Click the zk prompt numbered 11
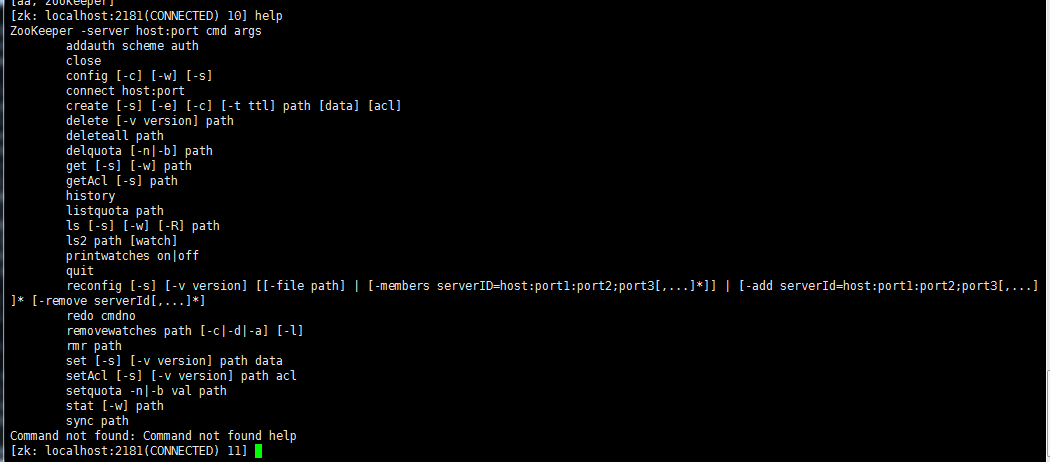Screen dimensions: 1050x462 (x=129, y=451)
